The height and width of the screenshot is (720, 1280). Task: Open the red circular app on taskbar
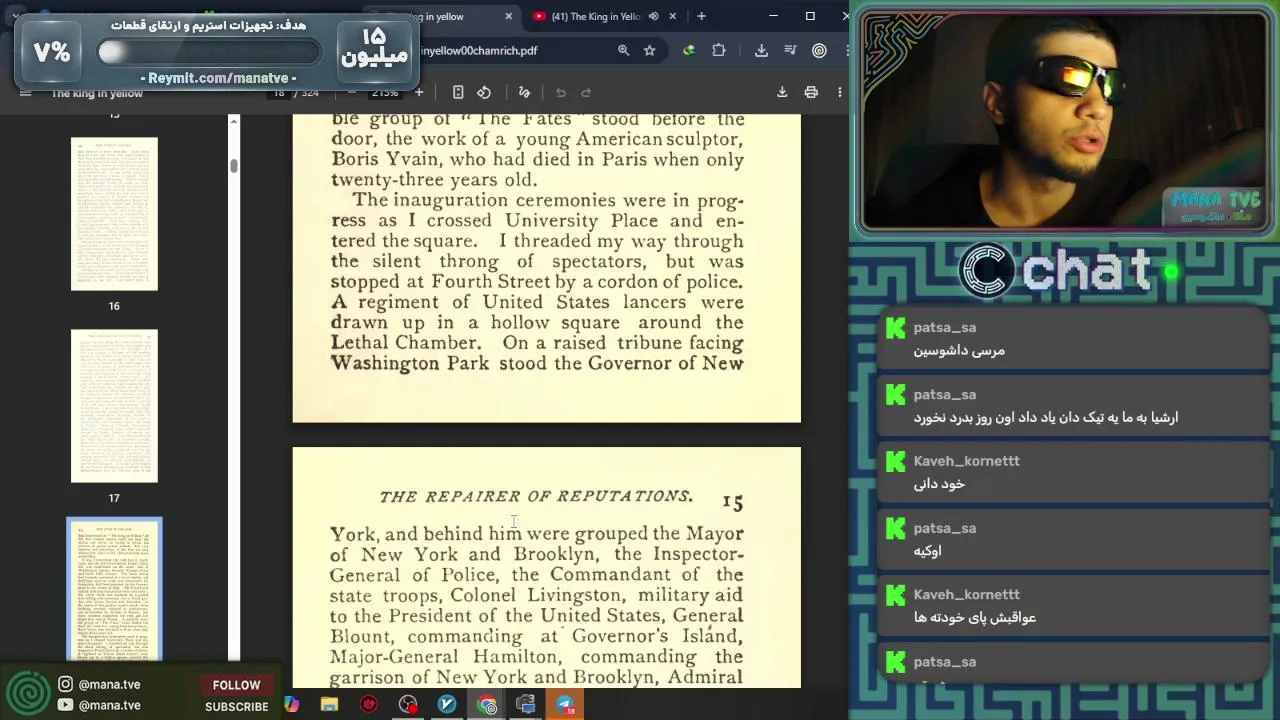(x=369, y=705)
